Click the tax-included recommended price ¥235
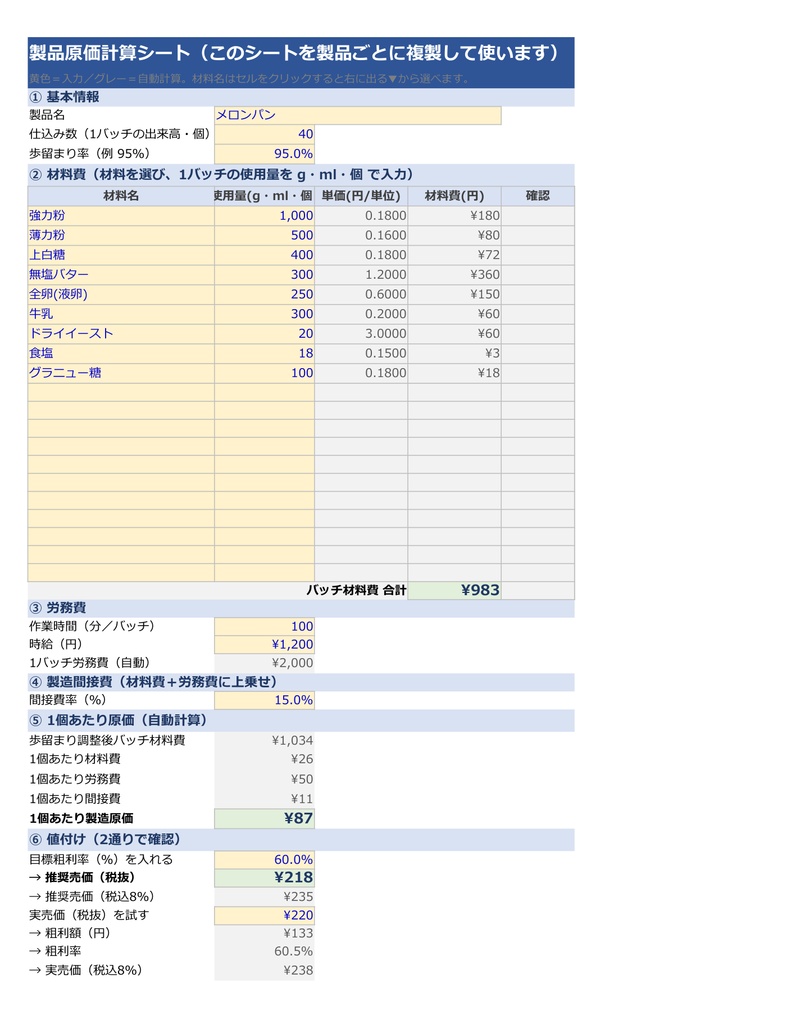 point(265,897)
